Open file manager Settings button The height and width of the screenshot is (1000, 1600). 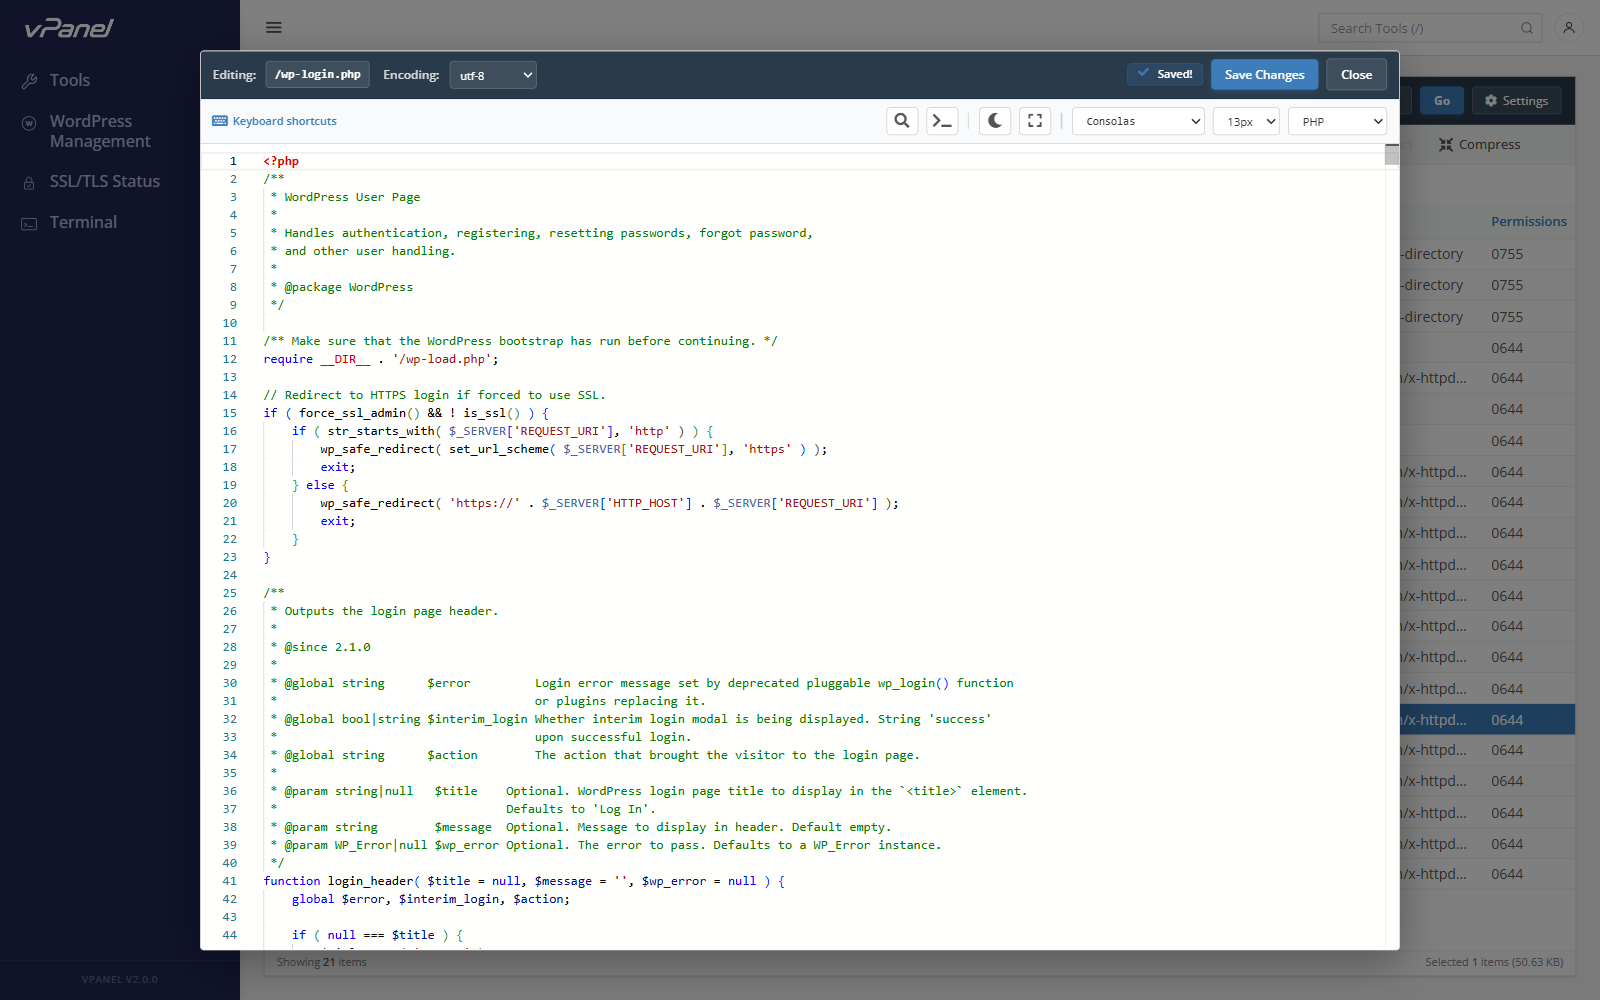pyautogui.click(x=1516, y=100)
